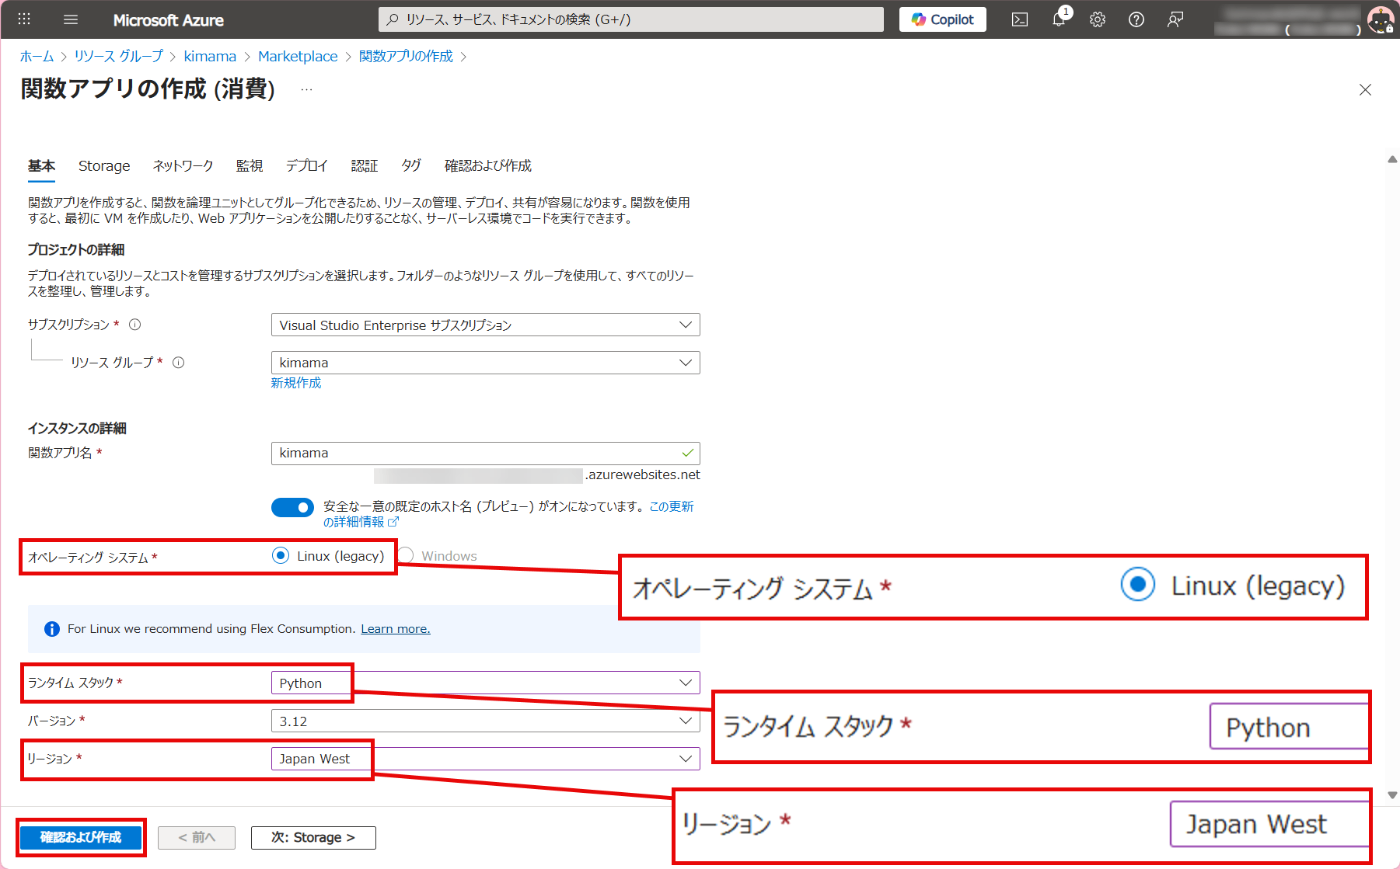
Task: Switch to the 監視 tab
Action: 249,166
